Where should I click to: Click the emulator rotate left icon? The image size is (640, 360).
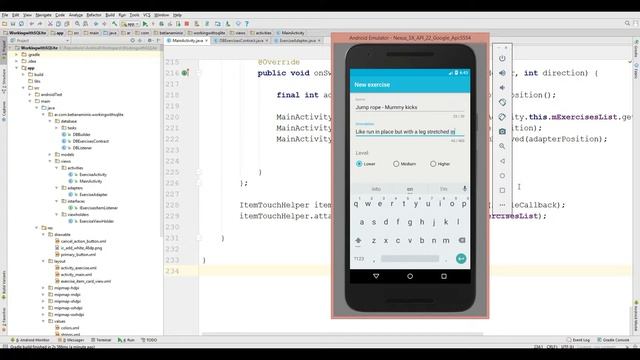pyautogui.click(x=502, y=102)
